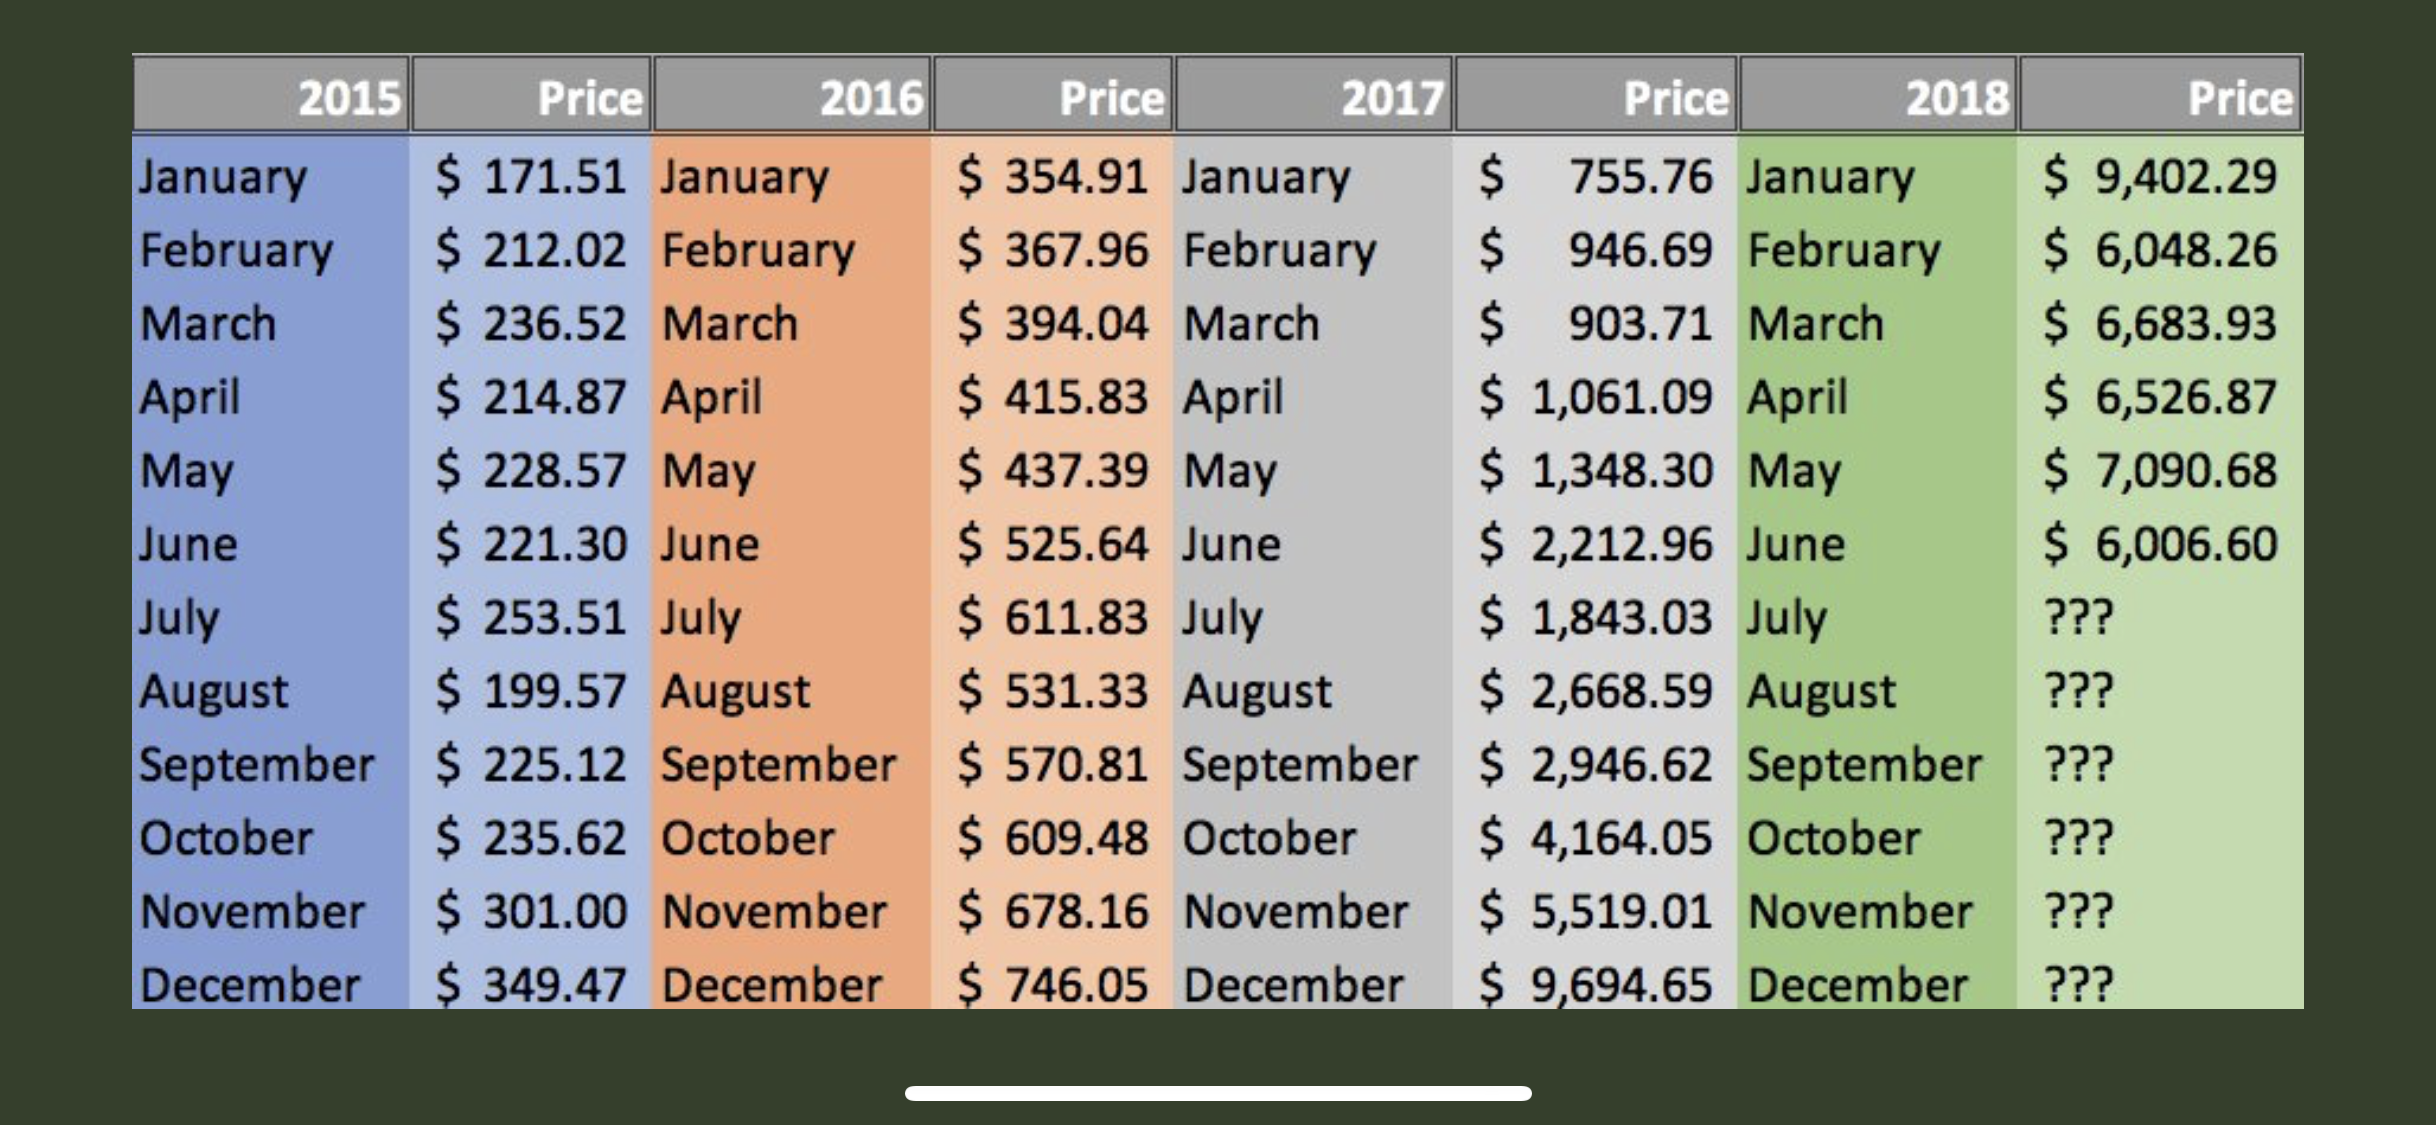Select June 2017 price $2,212.96
2436x1125 pixels.
(1596, 544)
